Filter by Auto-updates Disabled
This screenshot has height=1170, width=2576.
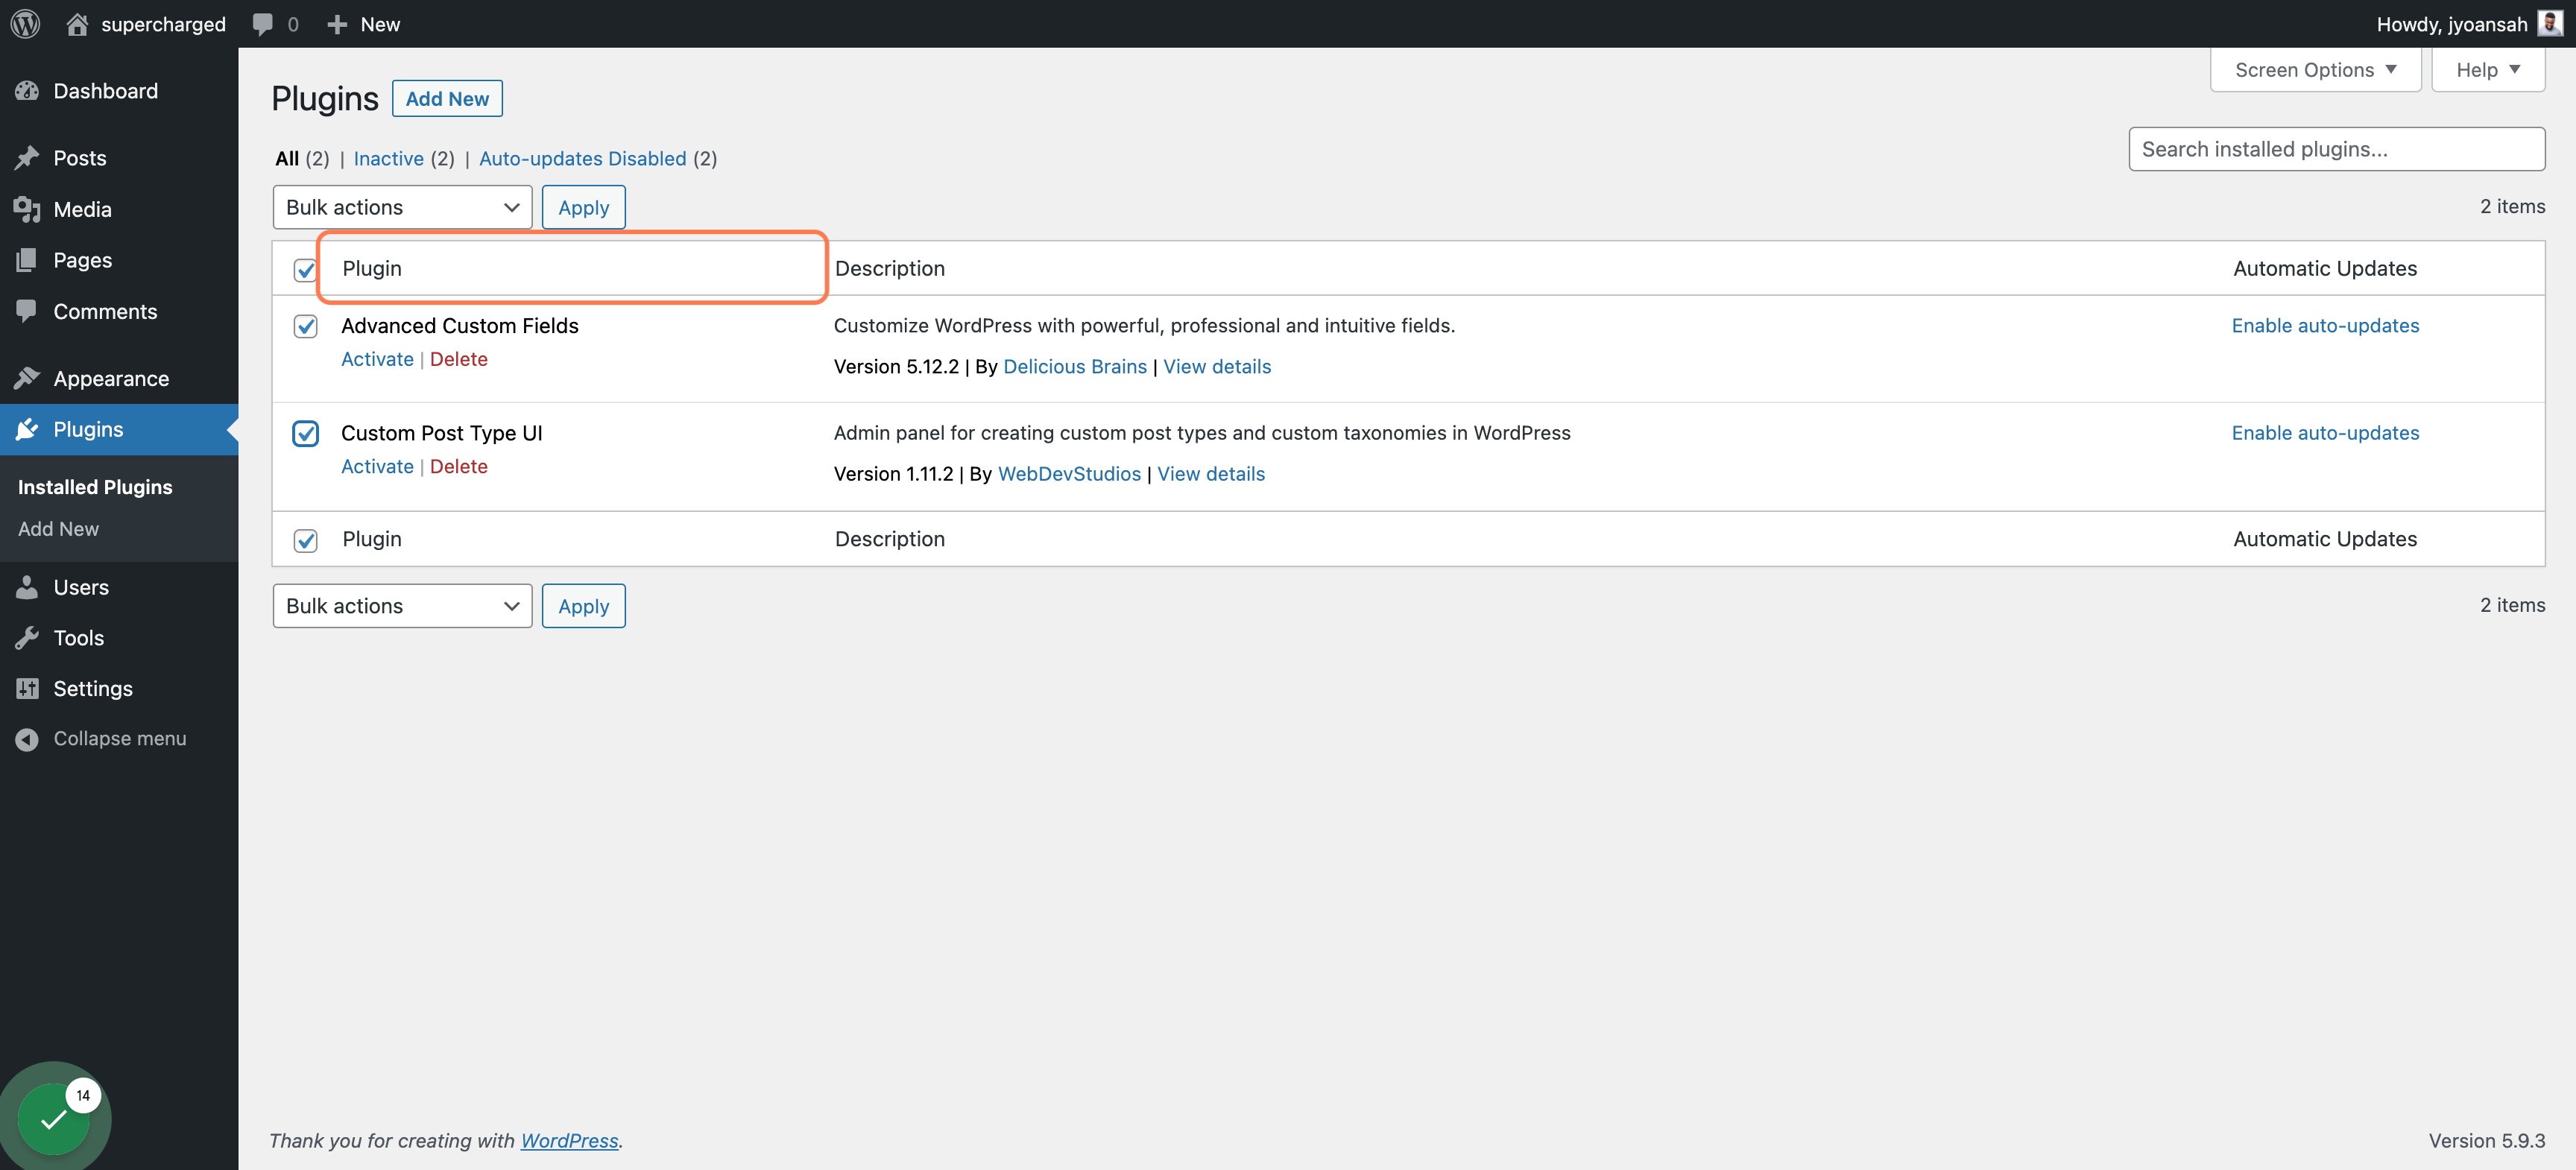pyautogui.click(x=582, y=158)
